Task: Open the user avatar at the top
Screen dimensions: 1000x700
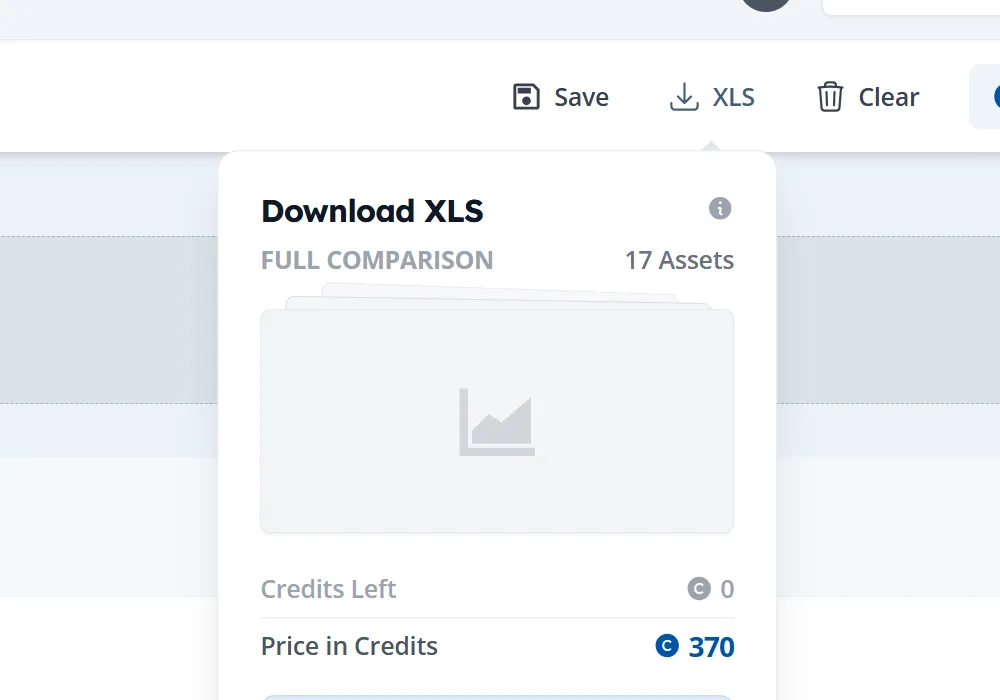Action: (x=766, y=4)
